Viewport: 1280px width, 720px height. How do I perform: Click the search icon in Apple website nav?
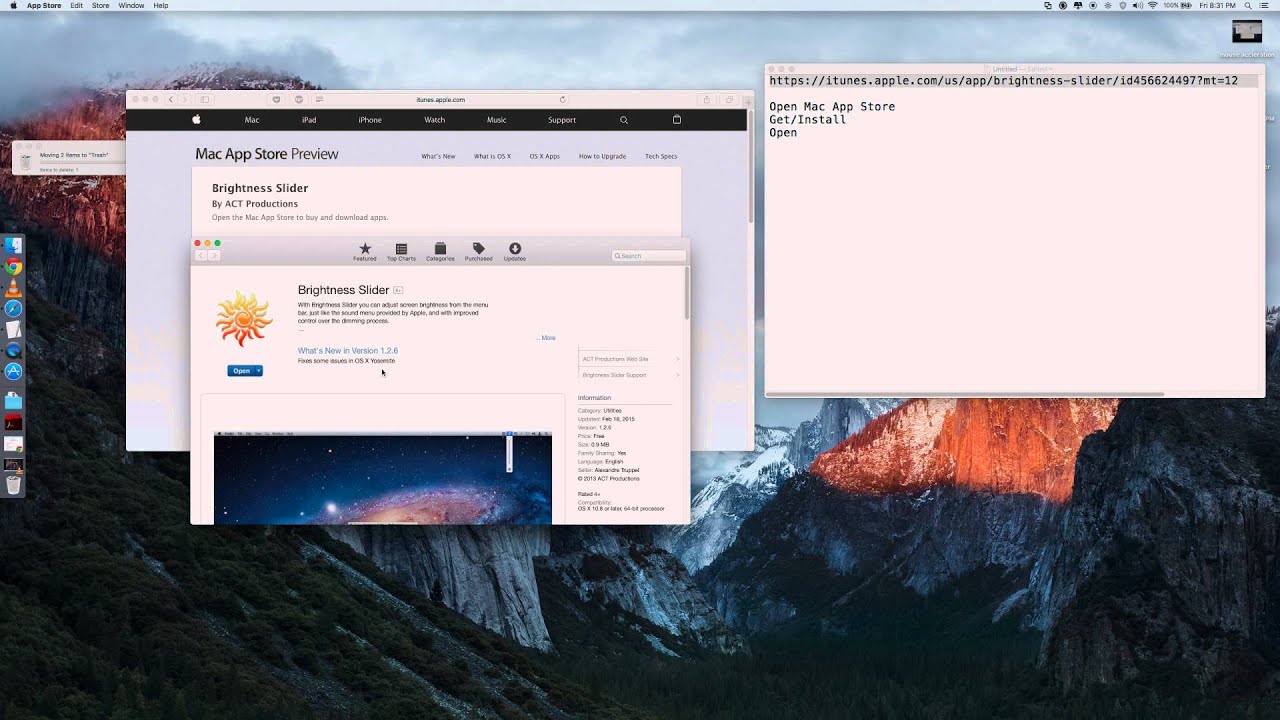[624, 120]
